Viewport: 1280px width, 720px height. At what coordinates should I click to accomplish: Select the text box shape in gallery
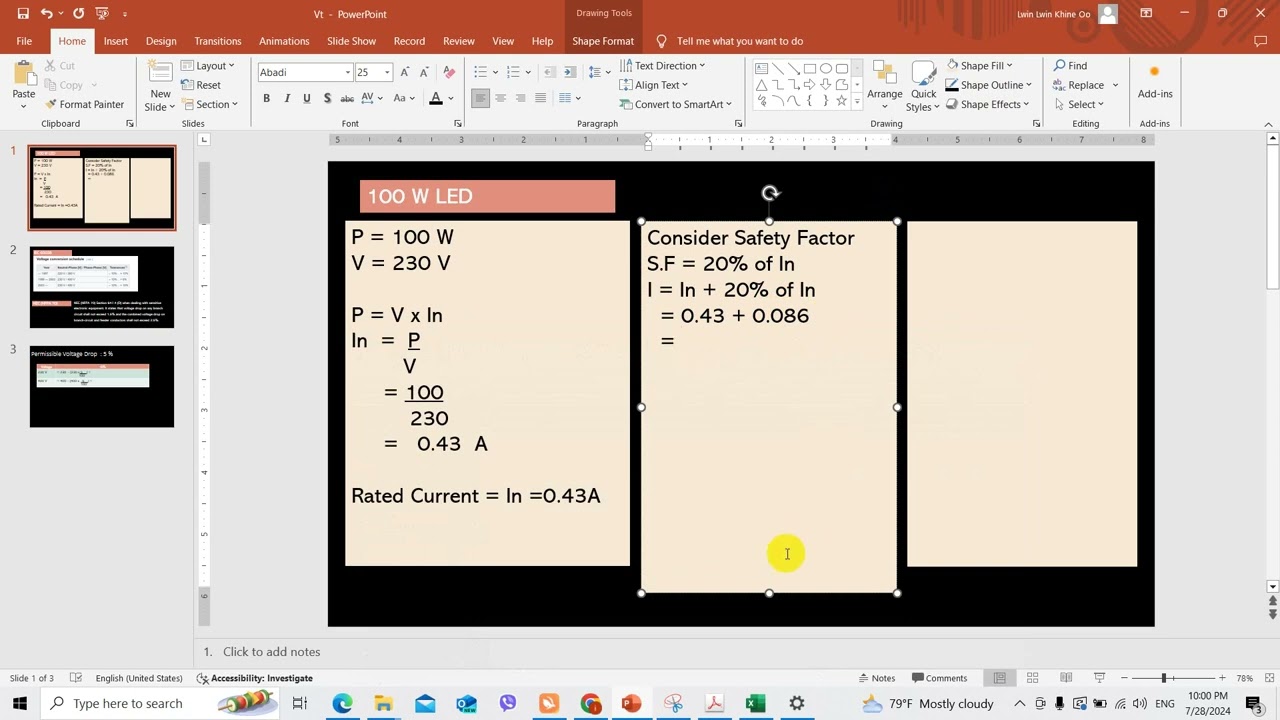click(761, 69)
